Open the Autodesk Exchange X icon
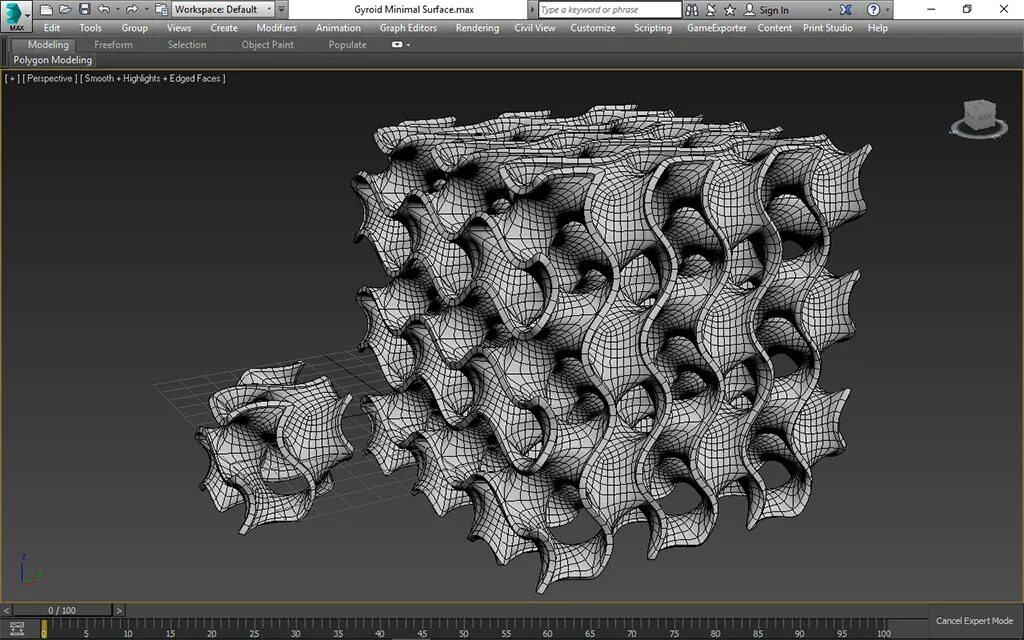 pyautogui.click(x=846, y=10)
